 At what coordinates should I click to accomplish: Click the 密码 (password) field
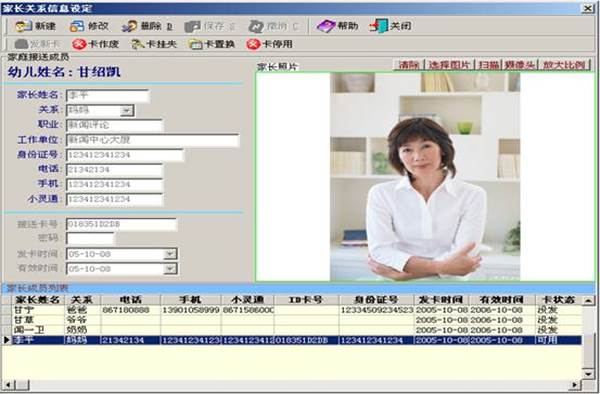click(x=90, y=239)
